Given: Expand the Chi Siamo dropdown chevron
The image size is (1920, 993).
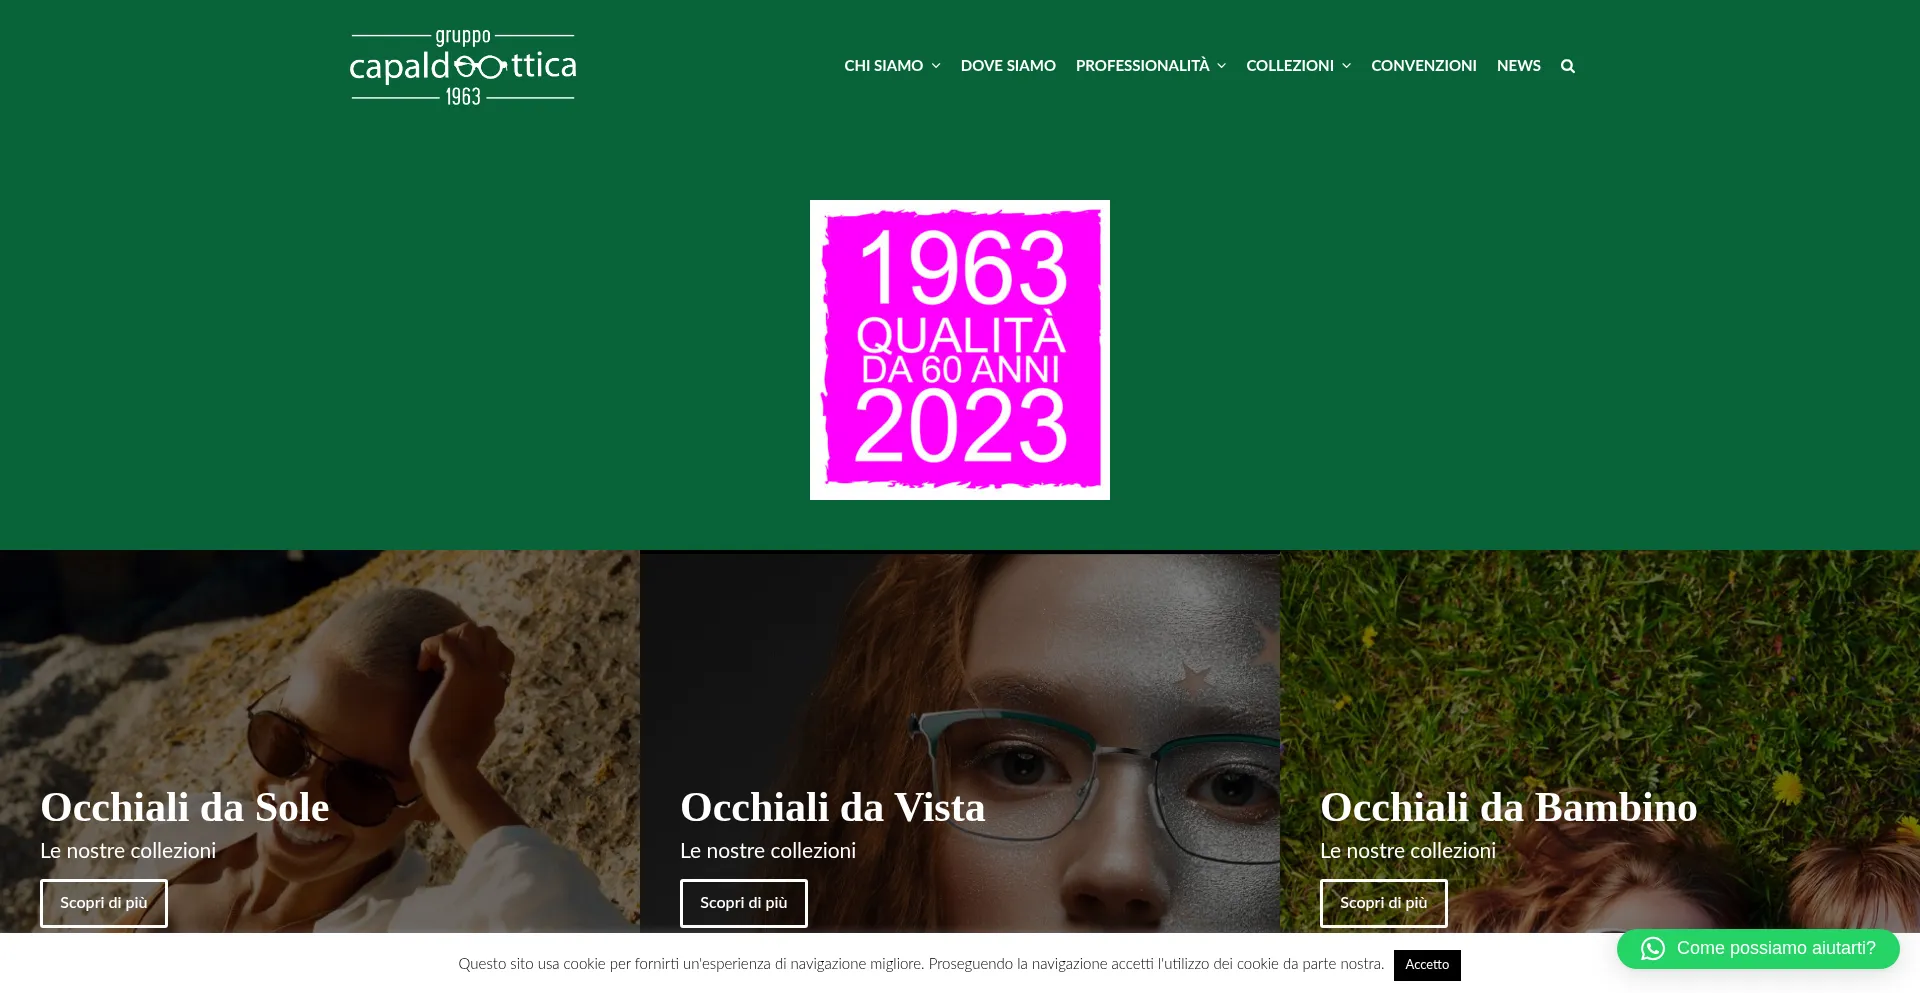Looking at the screenshot, I should (x=936, y=66).
